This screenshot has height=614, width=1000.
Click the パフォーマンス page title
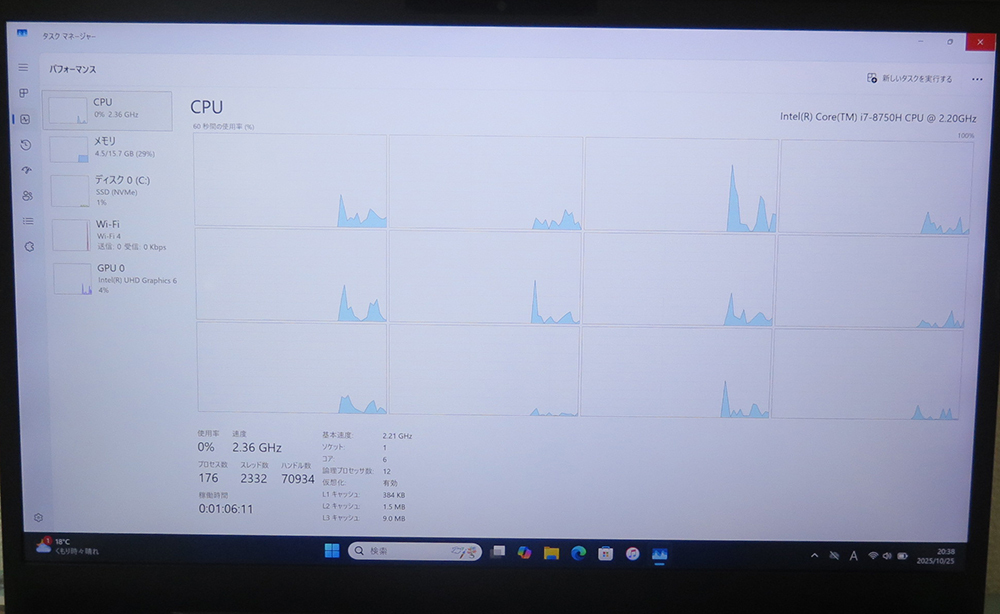coord(73,69)
